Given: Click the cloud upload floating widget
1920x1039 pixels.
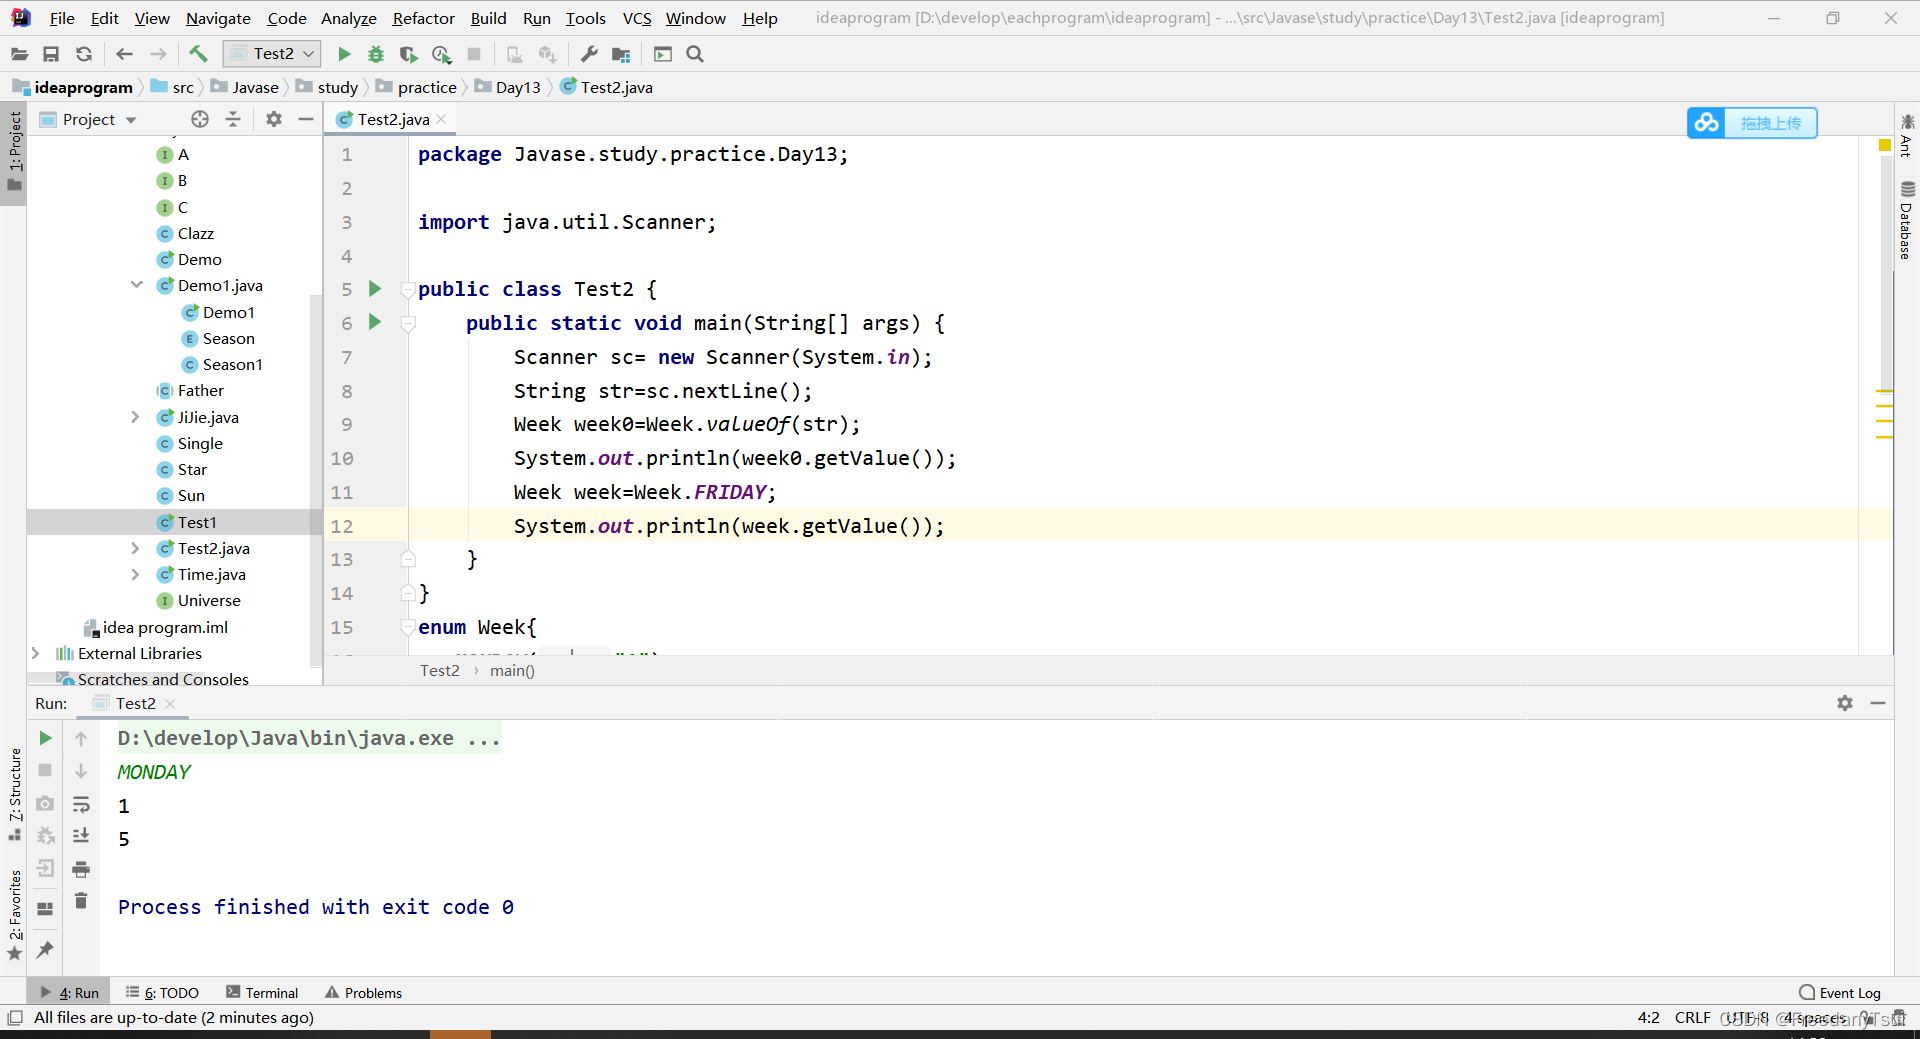Looking at the screenshot, I should coord(1752,123).
